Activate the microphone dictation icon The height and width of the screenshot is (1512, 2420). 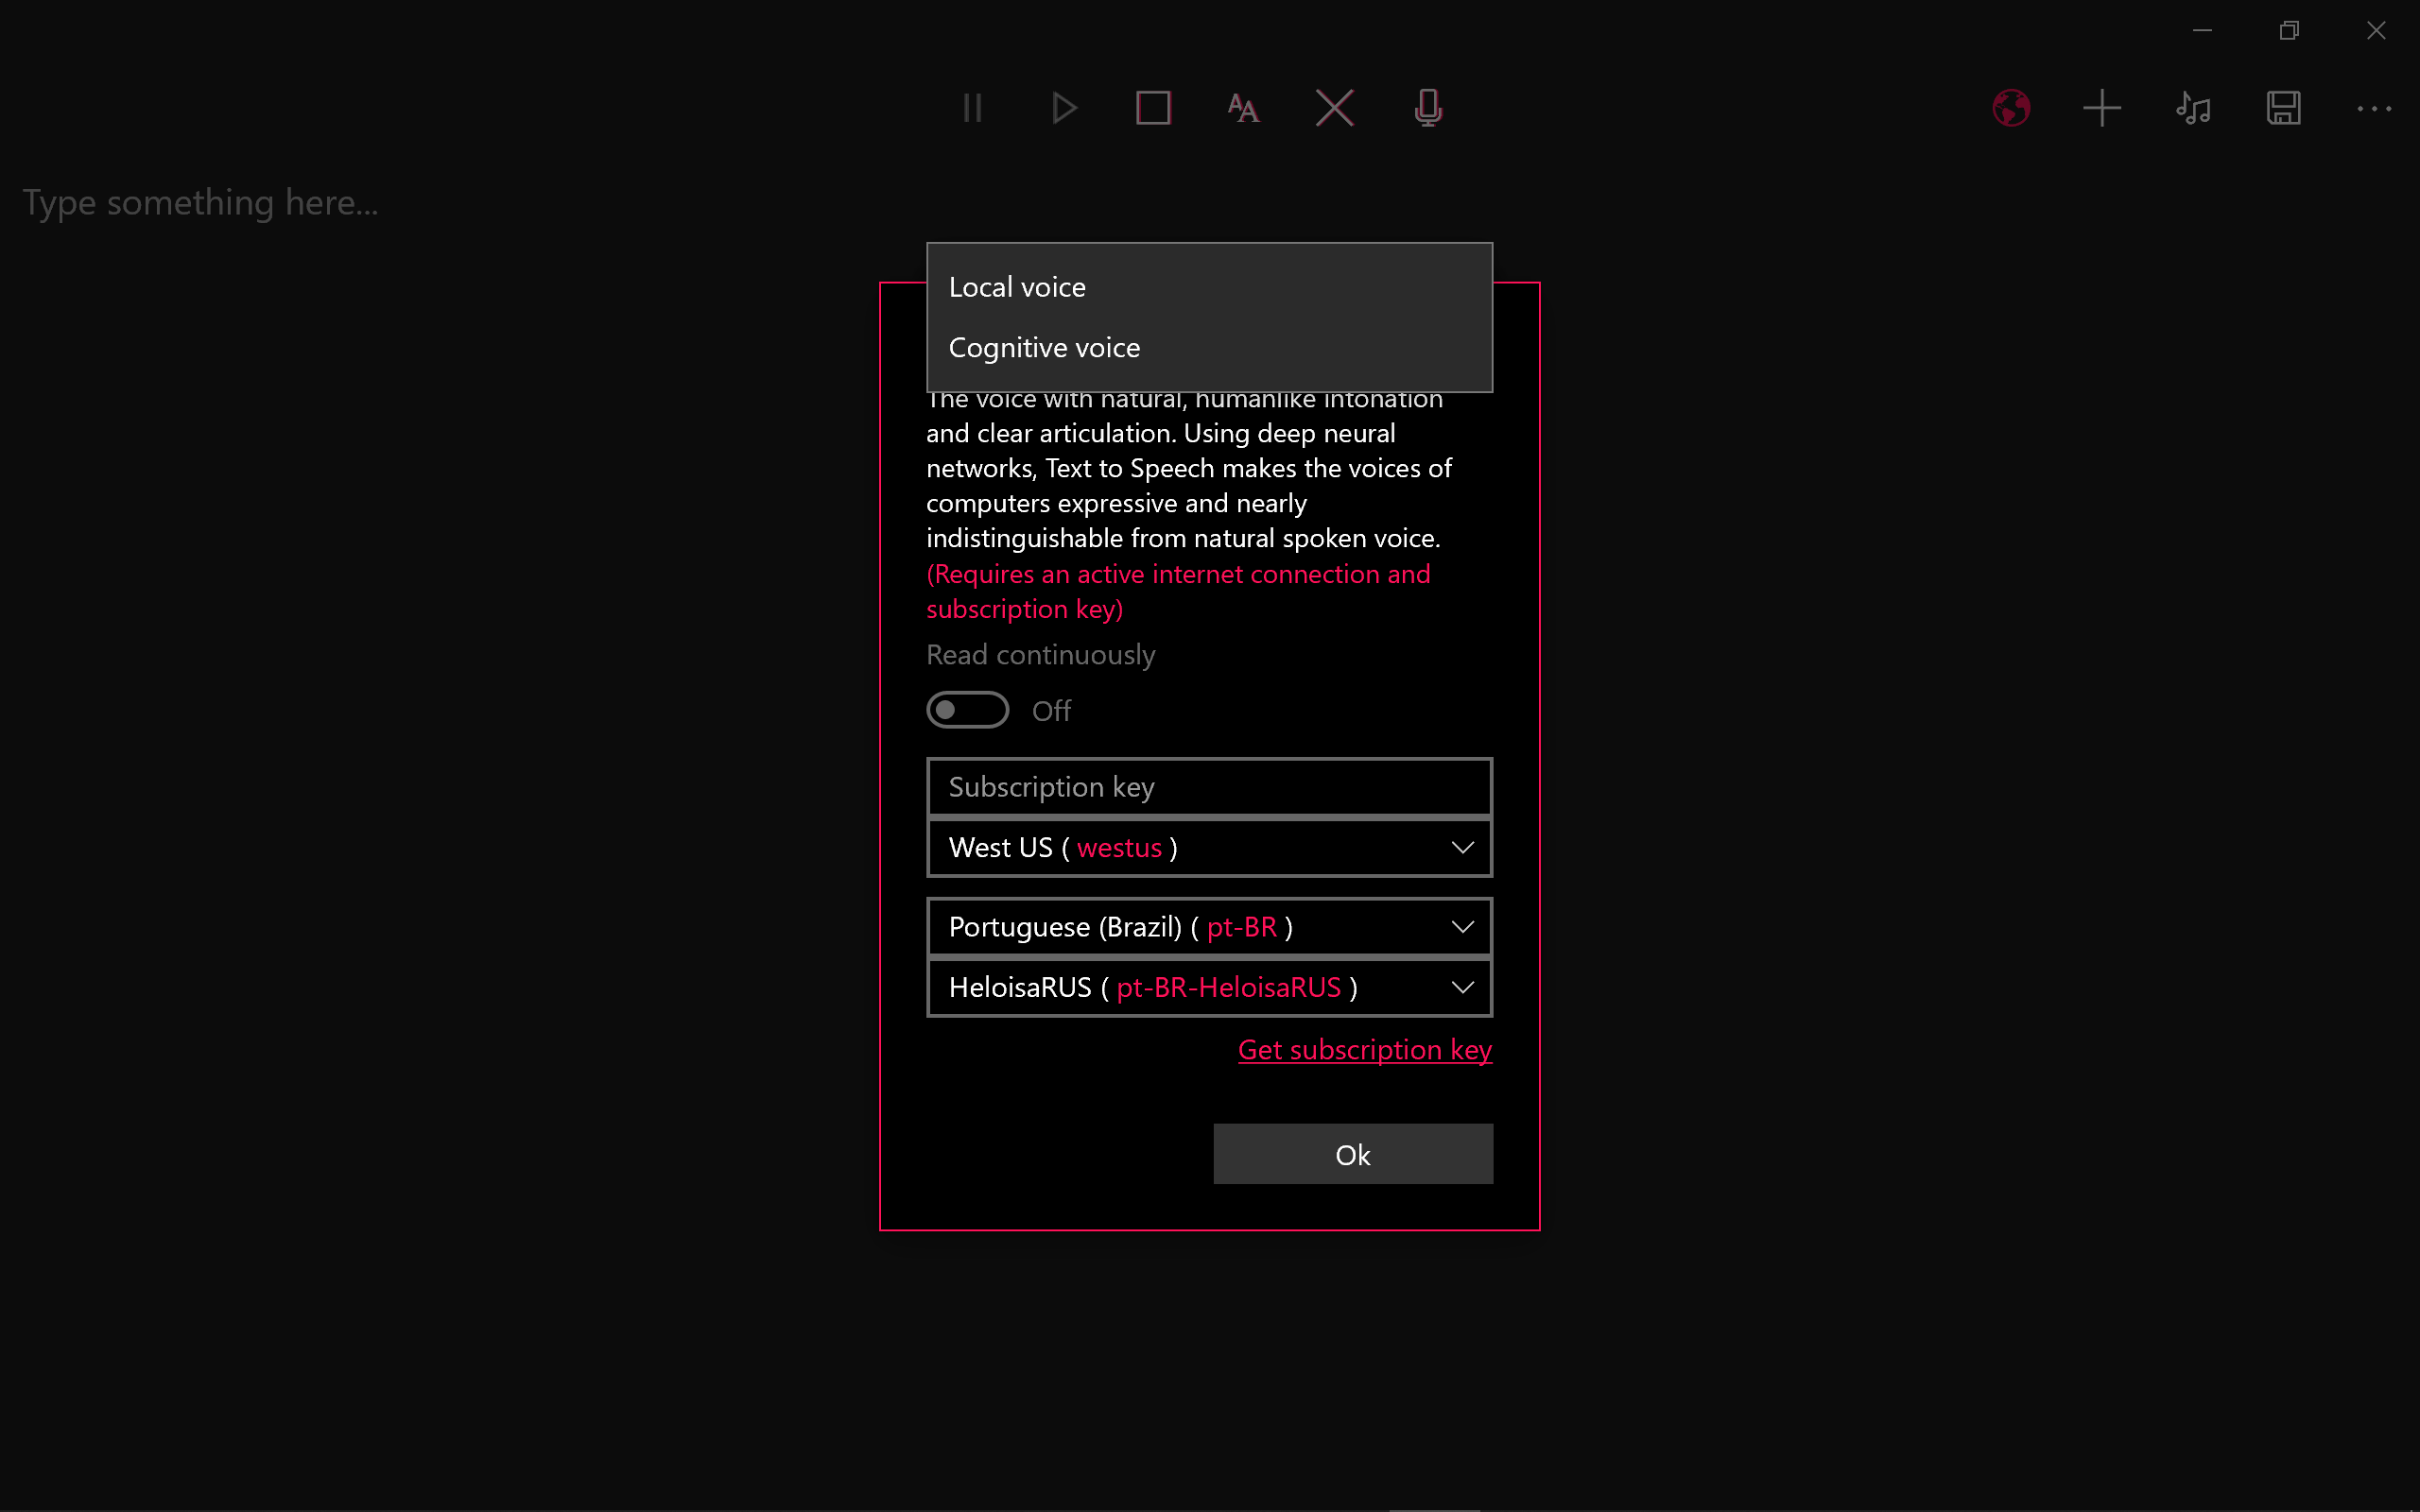1428,108
